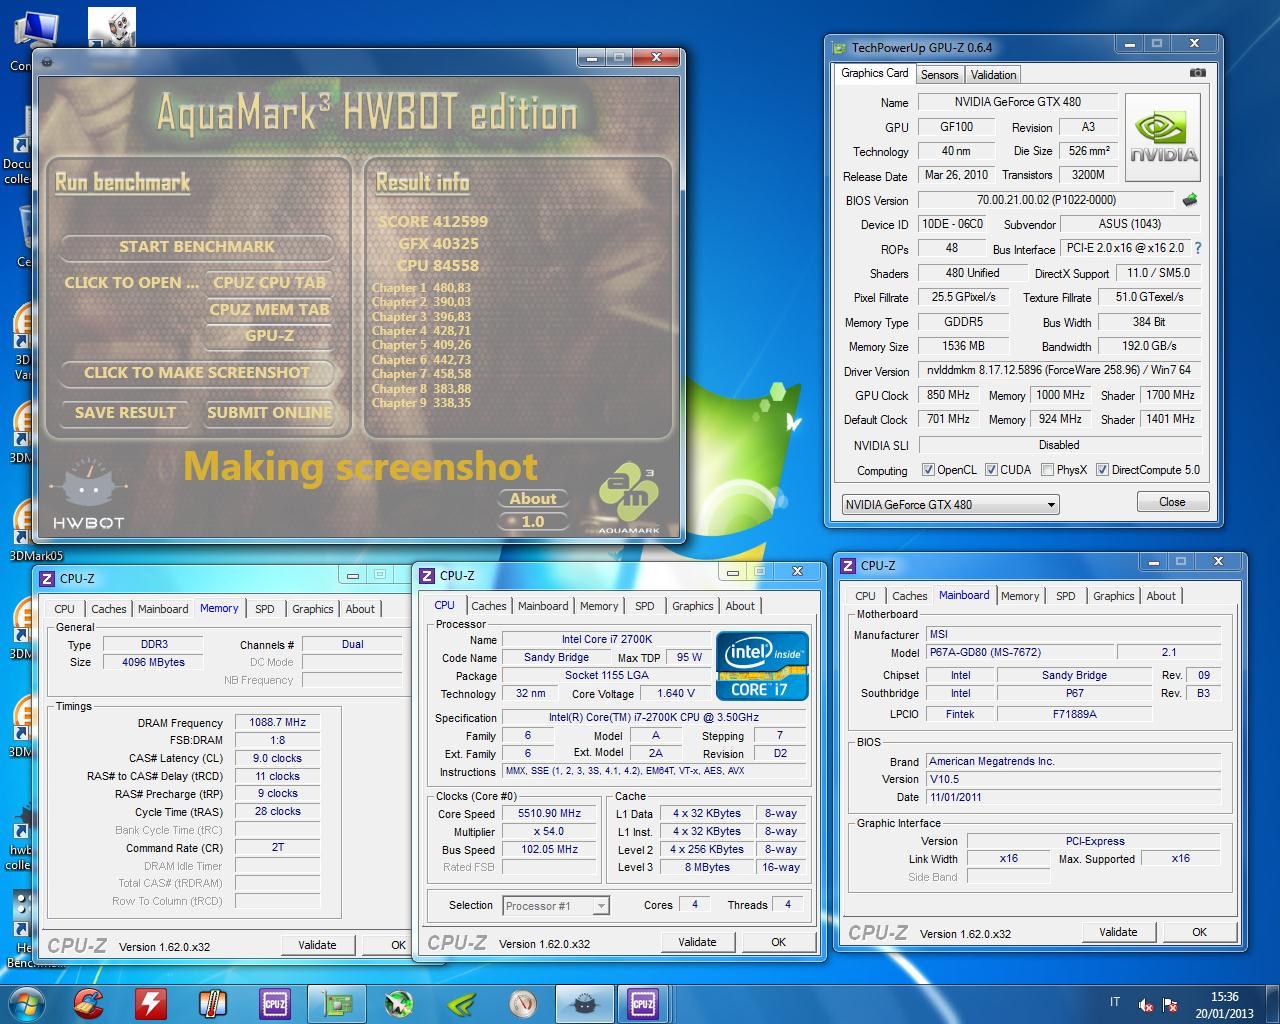The height and width of the screenshot is (1024, 1280).
Task: Click Validate in the center CPU-Z window
Action: click(x=697, y=941)
